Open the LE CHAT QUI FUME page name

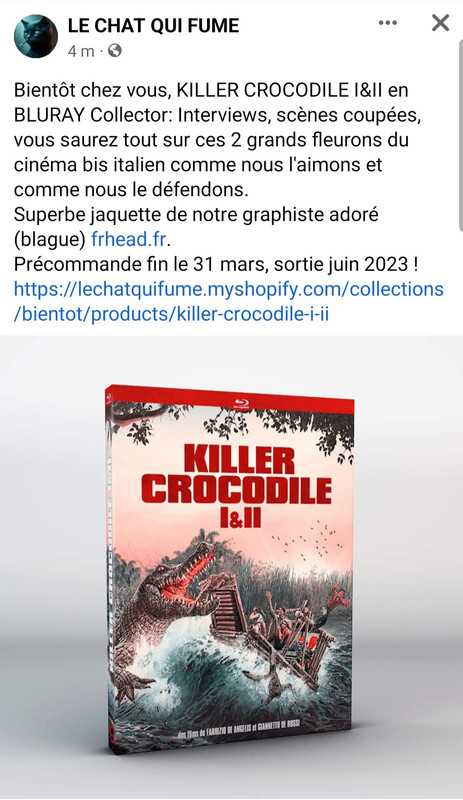(153, 25)
